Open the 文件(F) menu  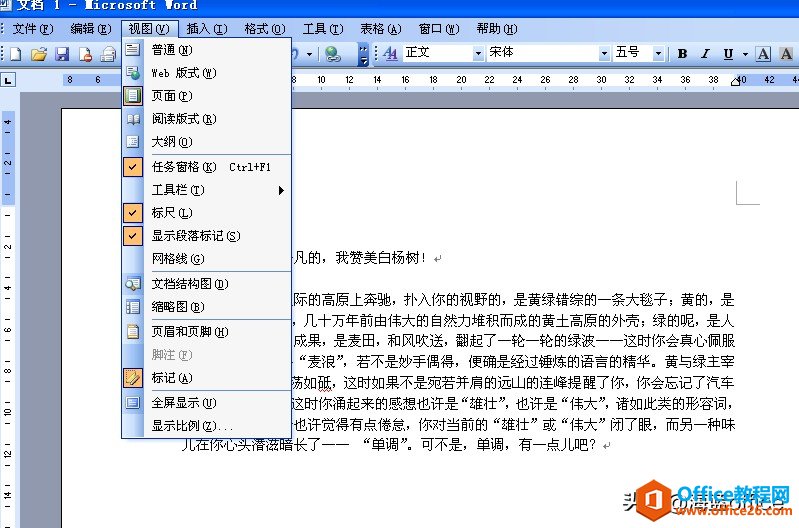pos(33,29)
